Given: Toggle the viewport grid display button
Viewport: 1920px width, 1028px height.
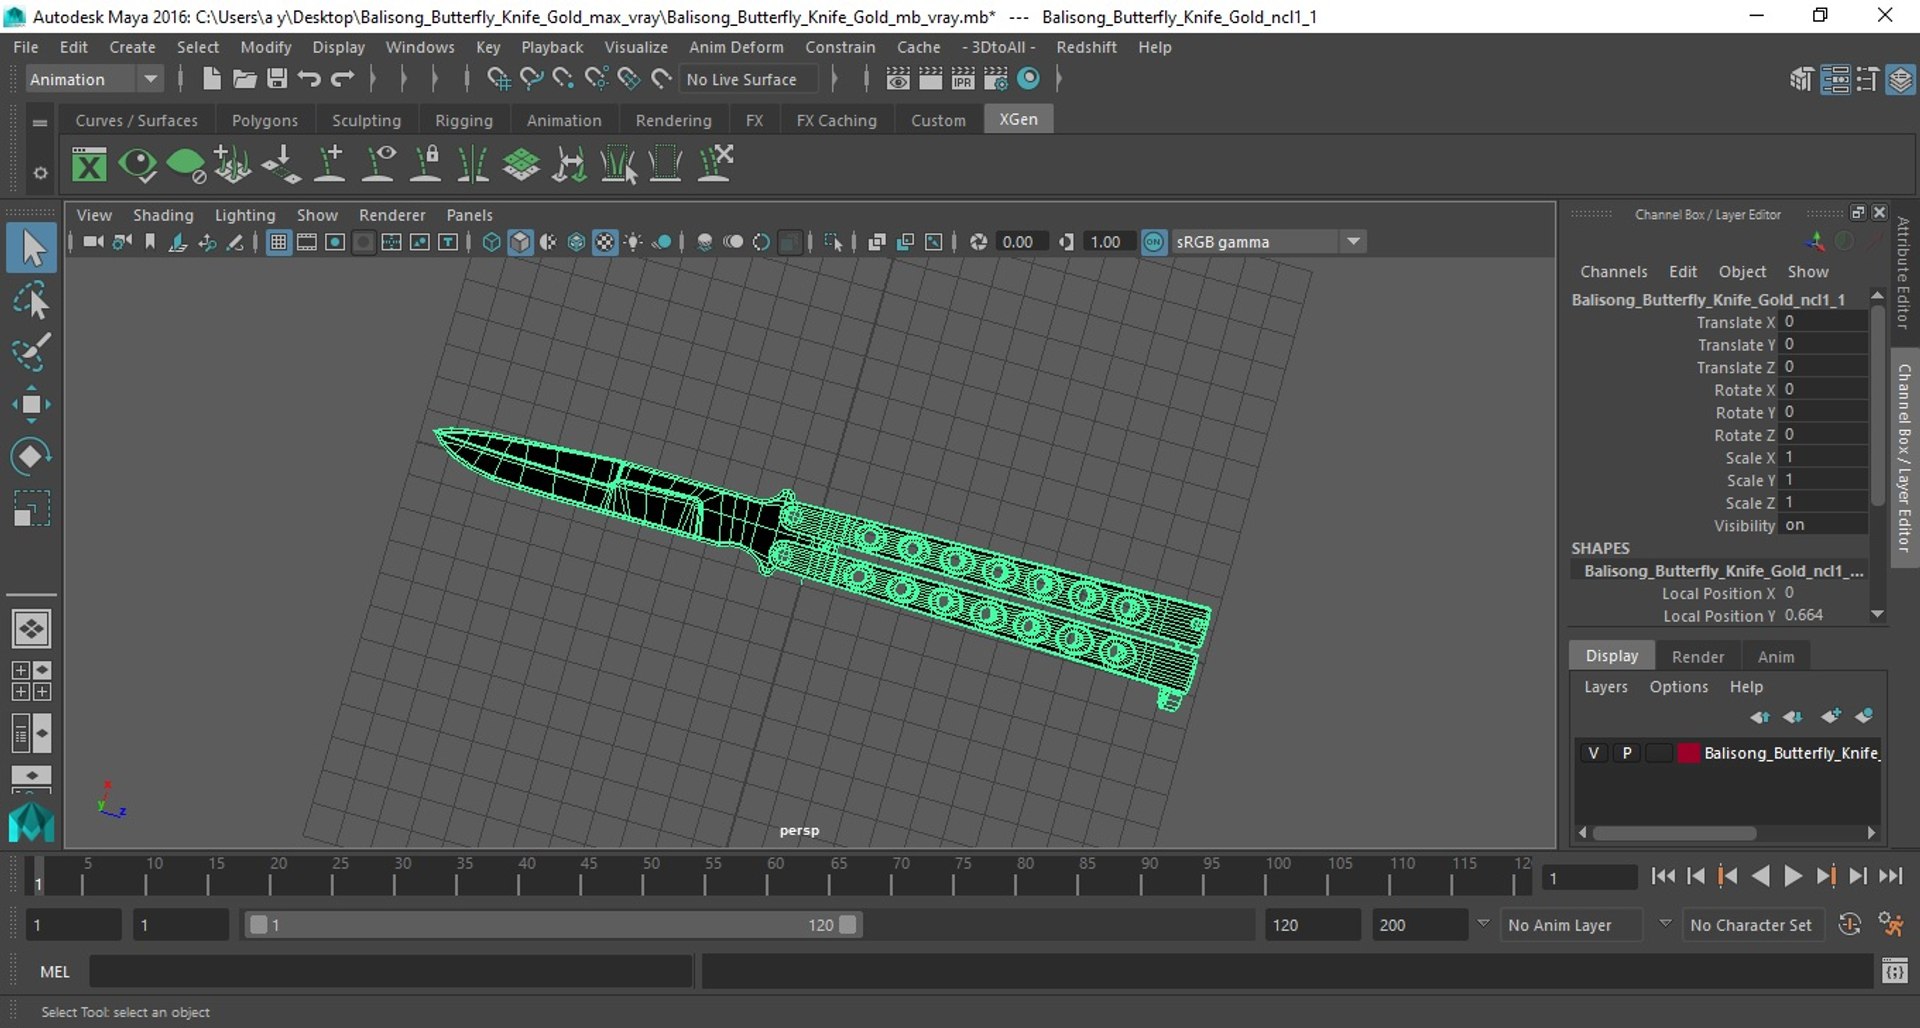Looking at the screenshot, I should (278, 242).
